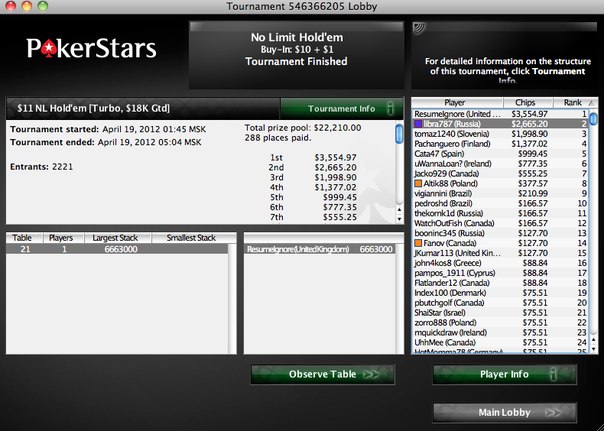The width and height of the screenshot is (604, 431).
Task: Click the arrows icon on Observe Table button
Action: click(x=371, y=374)
